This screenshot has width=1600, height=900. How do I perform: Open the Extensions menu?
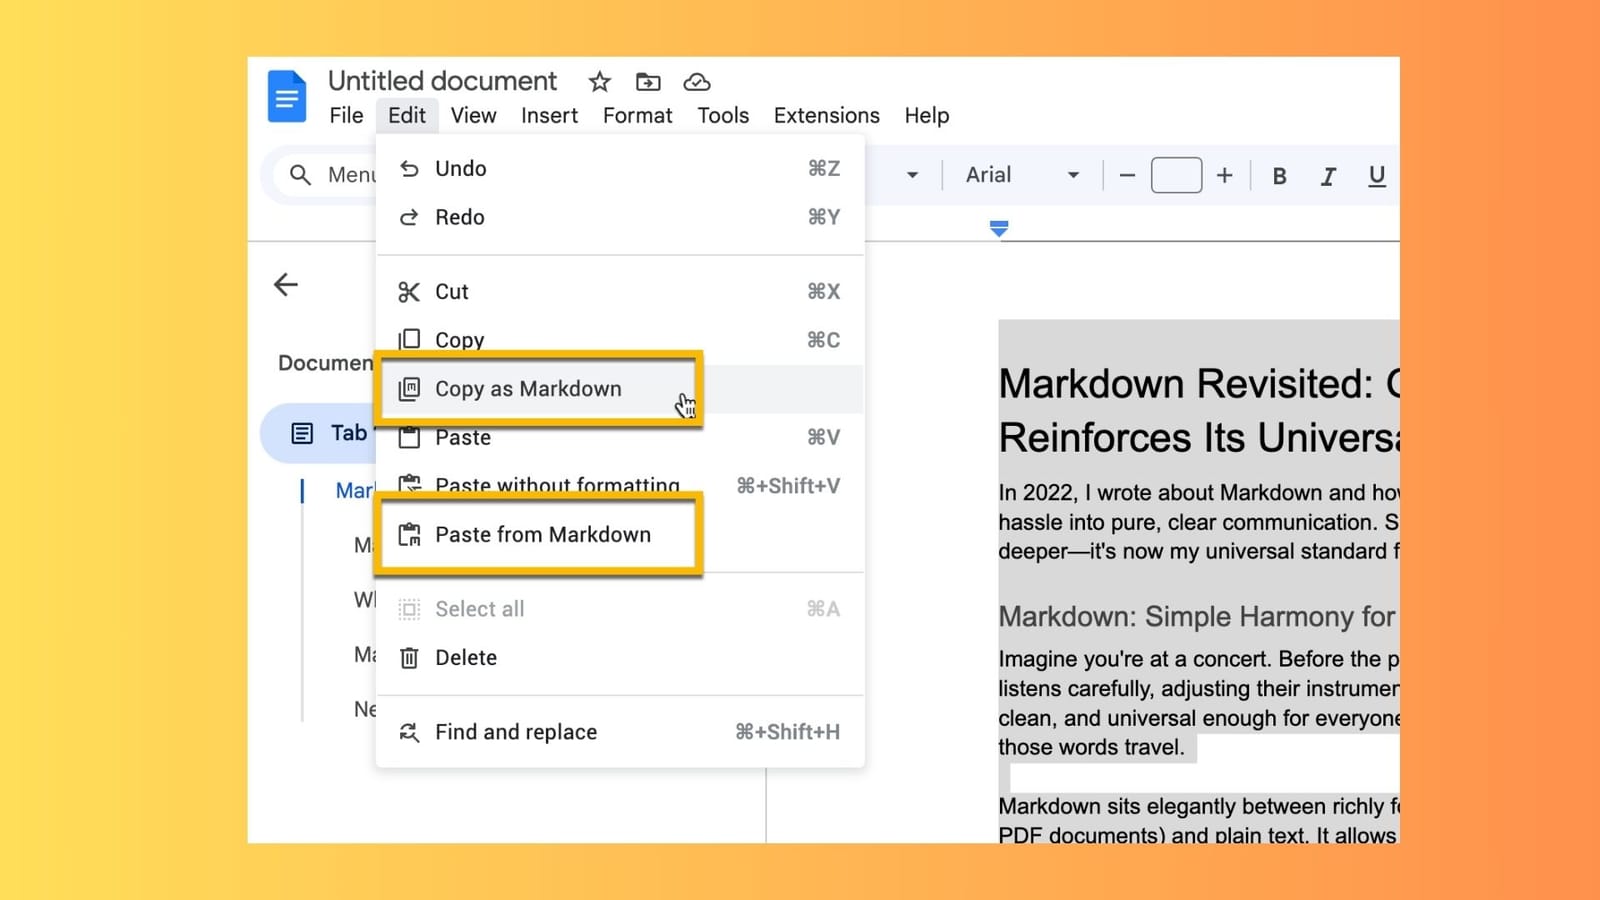(x=826, y=115)
